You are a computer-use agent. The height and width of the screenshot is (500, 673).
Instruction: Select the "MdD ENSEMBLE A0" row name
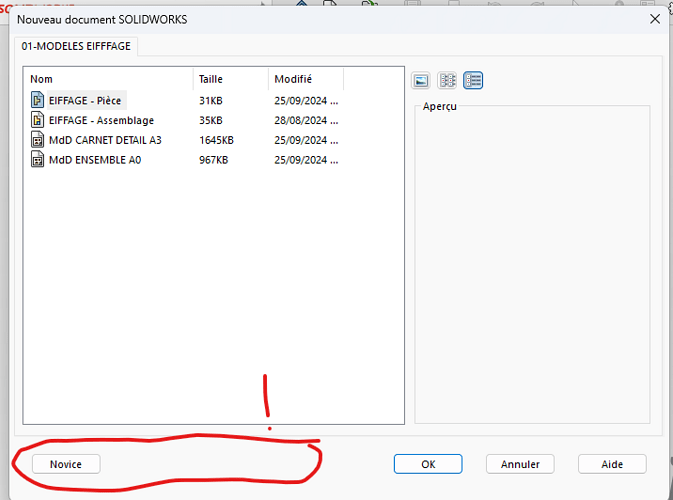point(95,160)
